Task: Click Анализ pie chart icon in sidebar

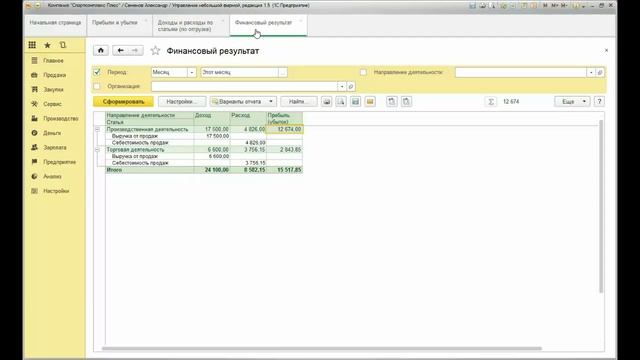Action: 34,176
